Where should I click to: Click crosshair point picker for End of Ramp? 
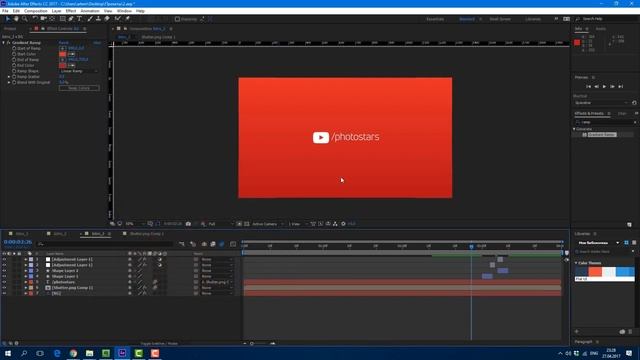[x=62, y=60]
